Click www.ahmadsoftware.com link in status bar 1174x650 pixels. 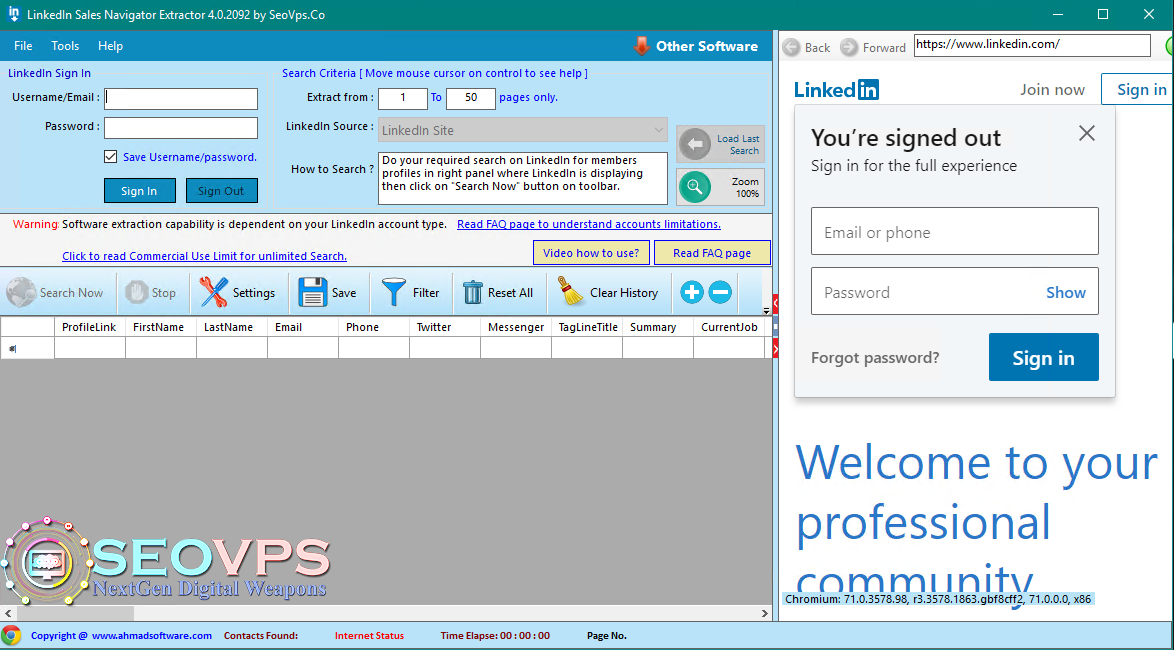pos(152,636)
